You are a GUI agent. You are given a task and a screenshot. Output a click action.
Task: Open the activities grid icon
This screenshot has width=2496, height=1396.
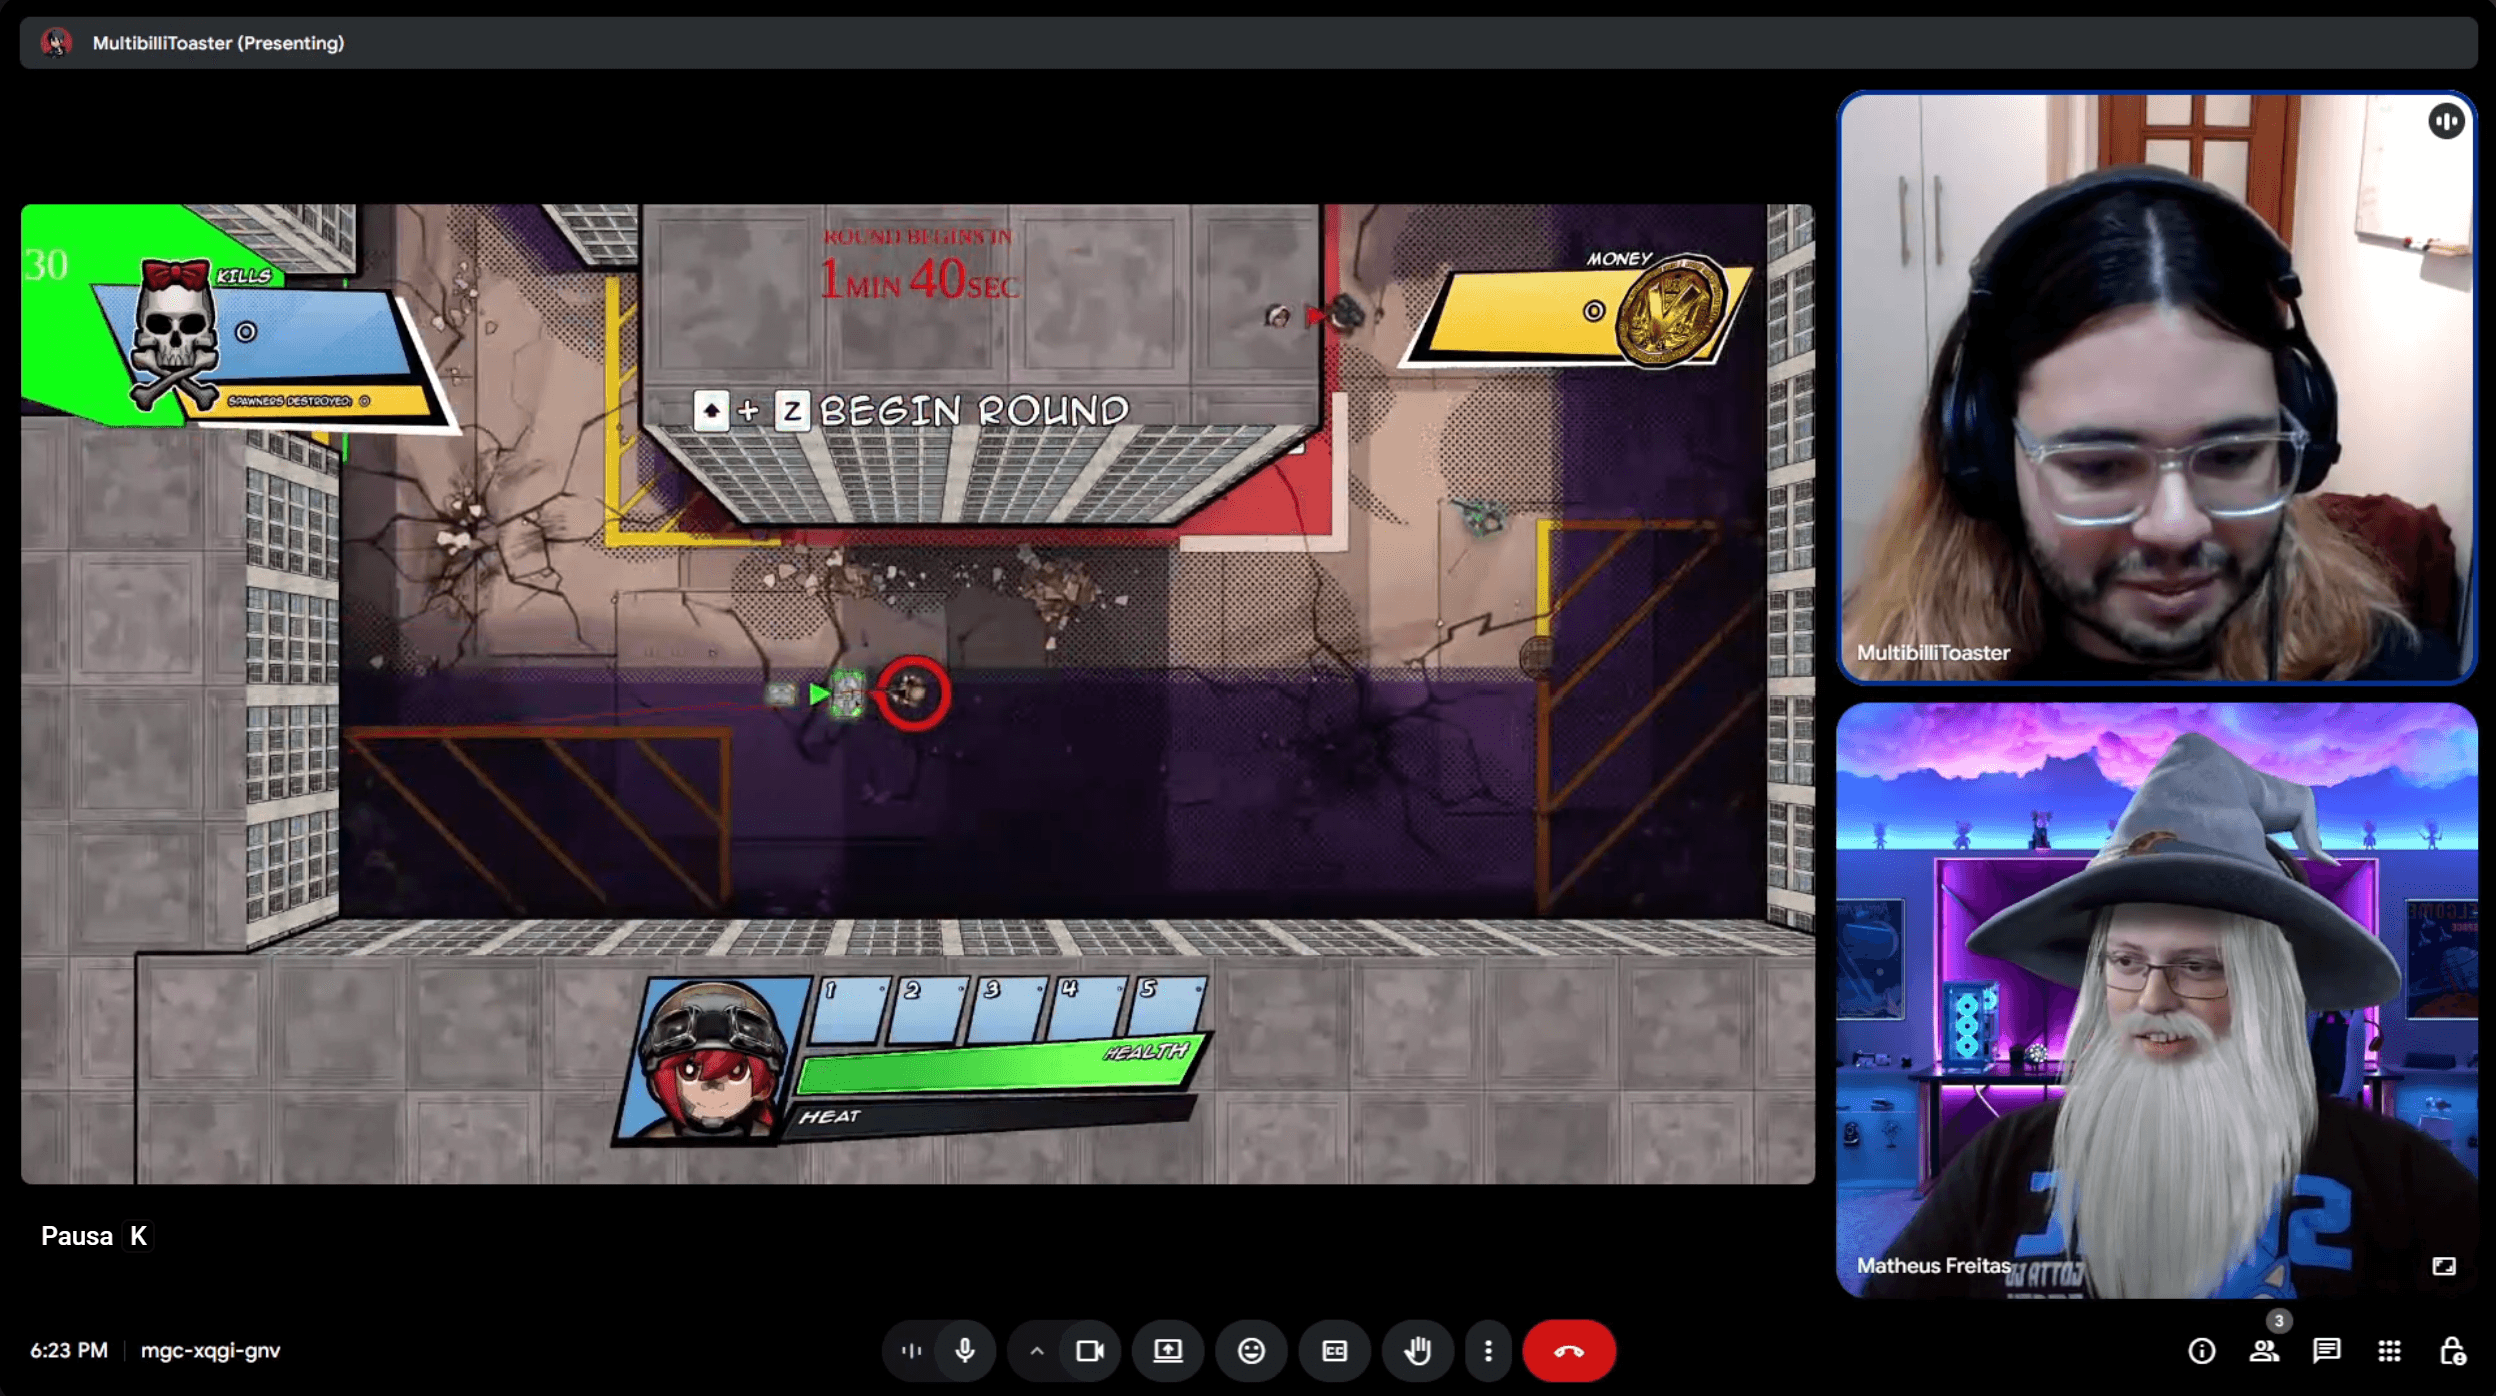click(x=2389, y=1351)
